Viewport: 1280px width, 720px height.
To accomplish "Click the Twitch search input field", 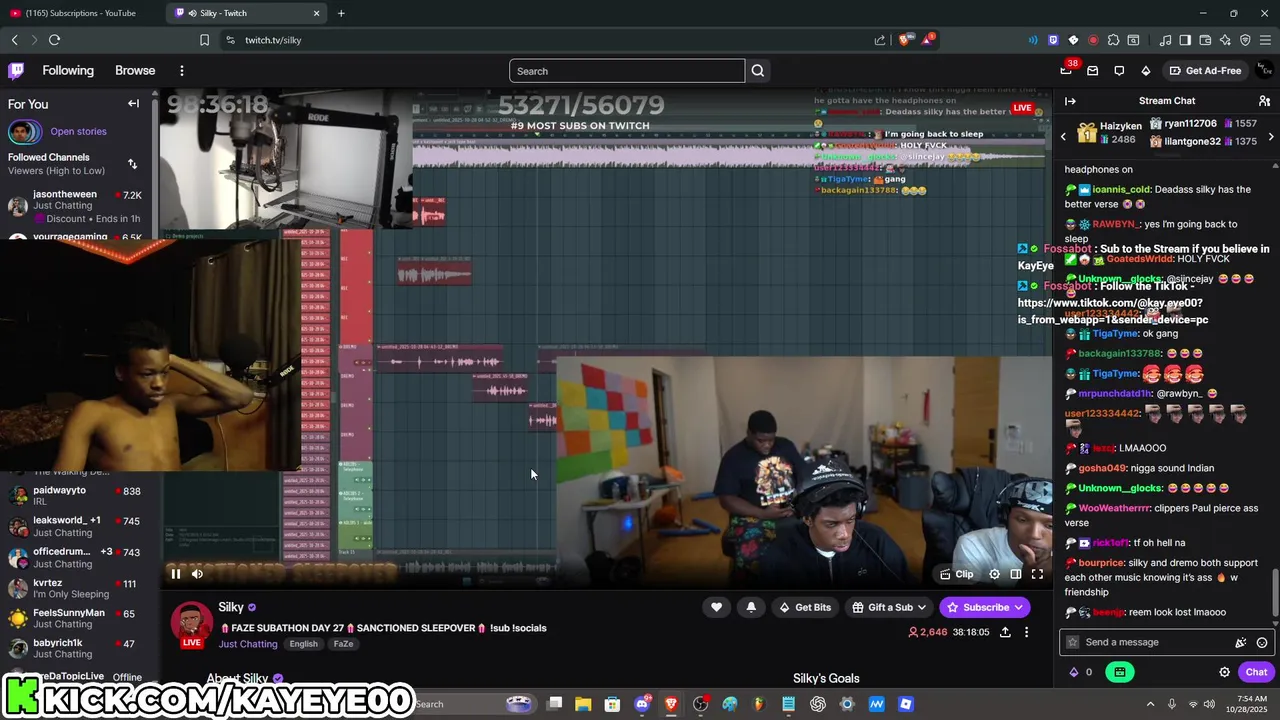I will [627, 71].
